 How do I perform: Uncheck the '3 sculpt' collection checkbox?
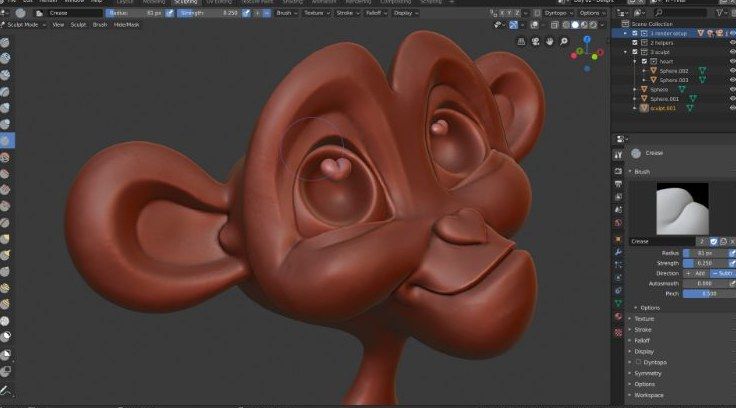click(635, 52)
